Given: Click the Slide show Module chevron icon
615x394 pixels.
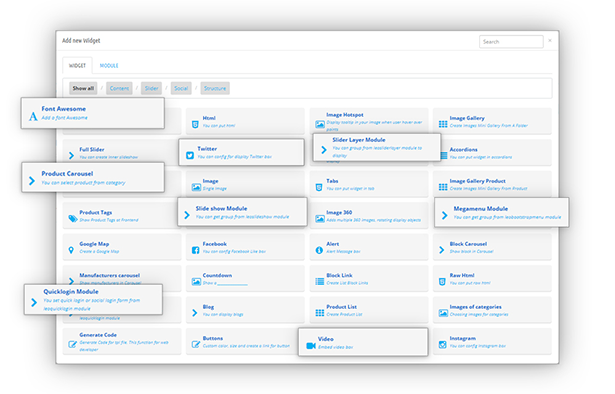Looking at the screenshot, I should [x=187, y=215].
